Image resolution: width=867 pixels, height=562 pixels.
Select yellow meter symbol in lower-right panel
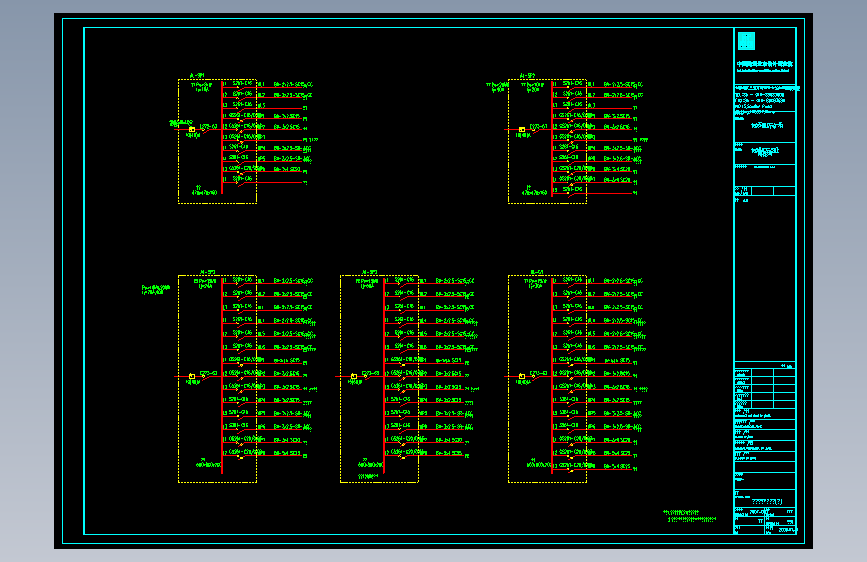521,376
